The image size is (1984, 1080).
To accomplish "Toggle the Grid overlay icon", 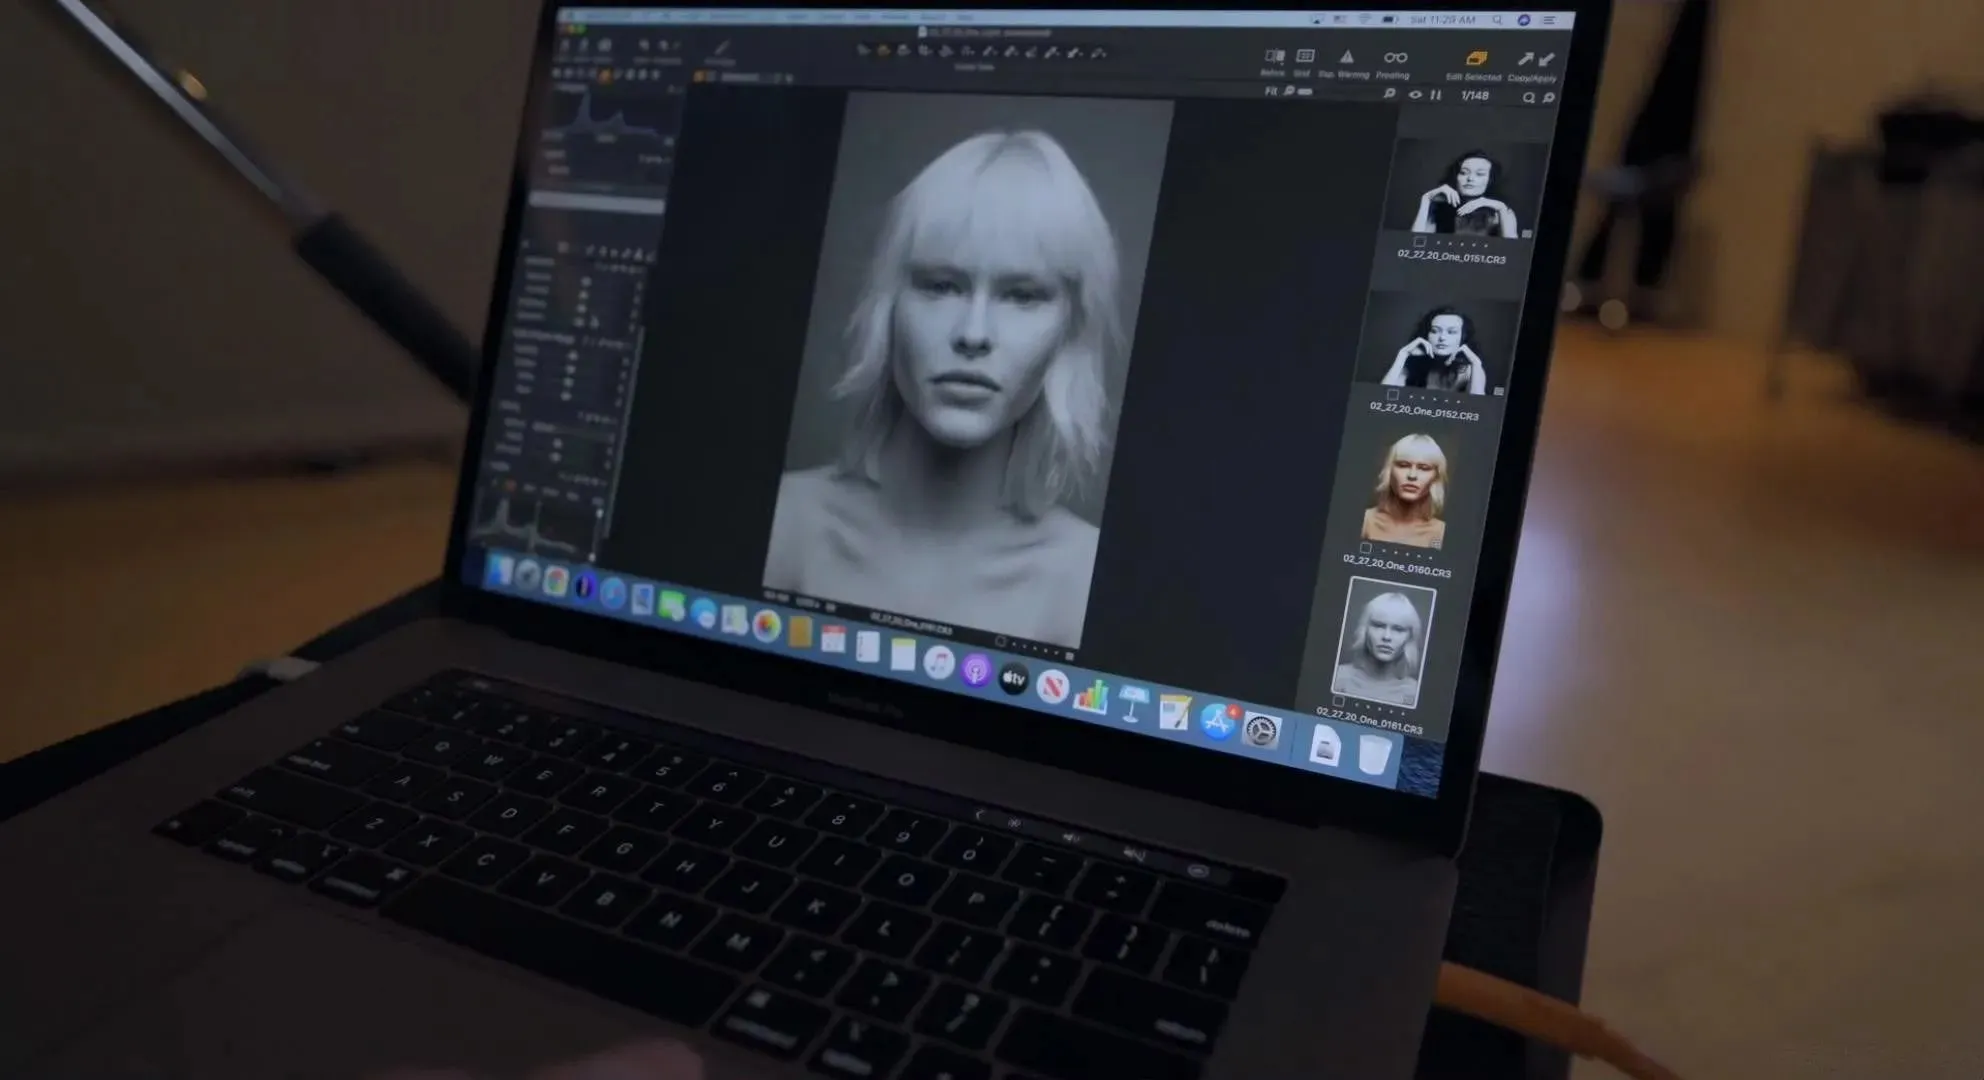I will [x=1304, y=57].
